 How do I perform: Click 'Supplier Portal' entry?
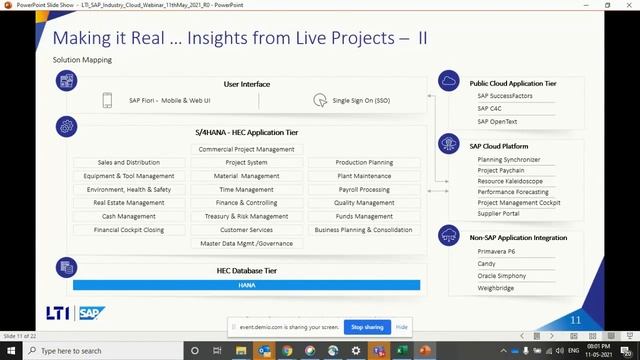tap(498, 213)
